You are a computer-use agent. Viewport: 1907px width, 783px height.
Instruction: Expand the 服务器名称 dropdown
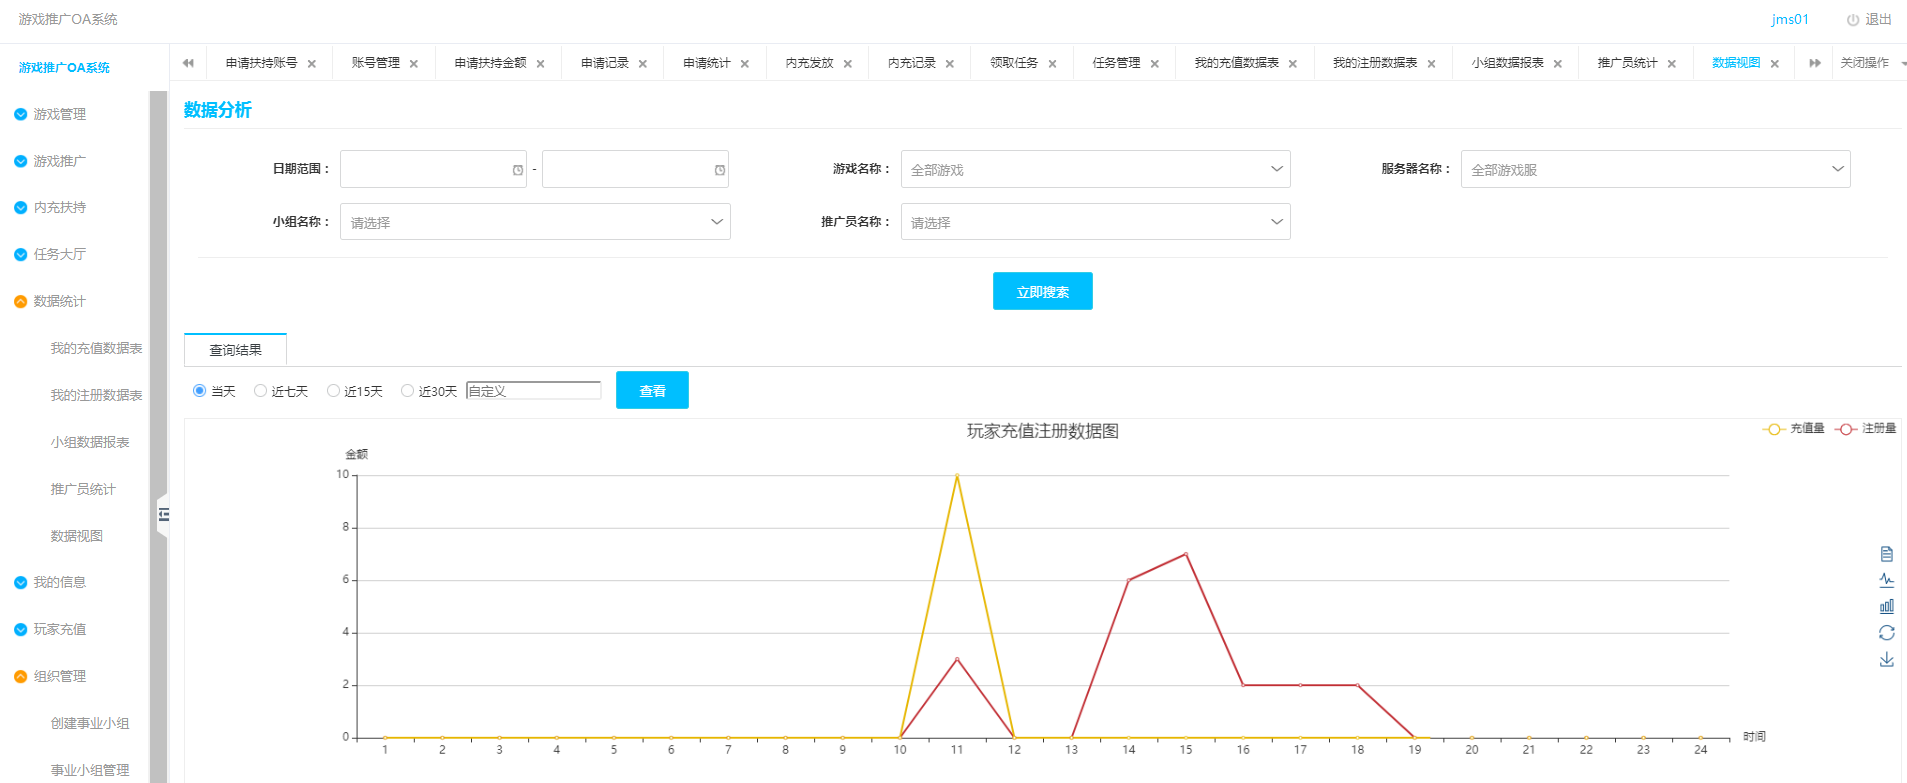pos(1655,169)
